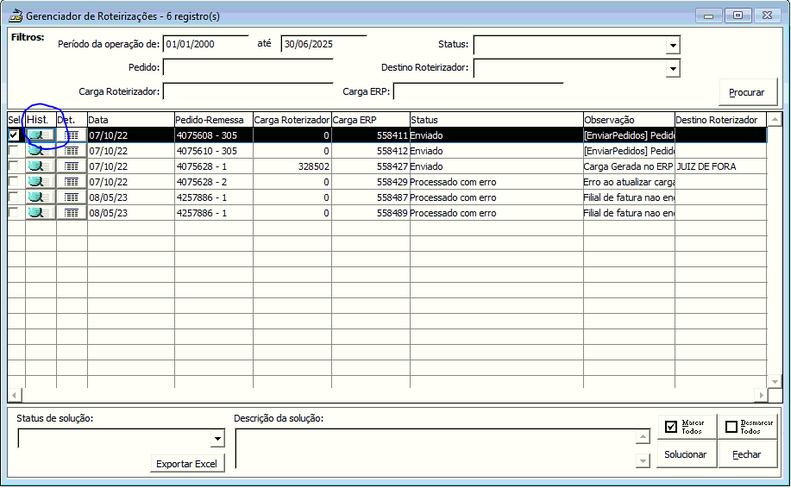
Task: Click the Procurar button
Action: click(747, 92)
